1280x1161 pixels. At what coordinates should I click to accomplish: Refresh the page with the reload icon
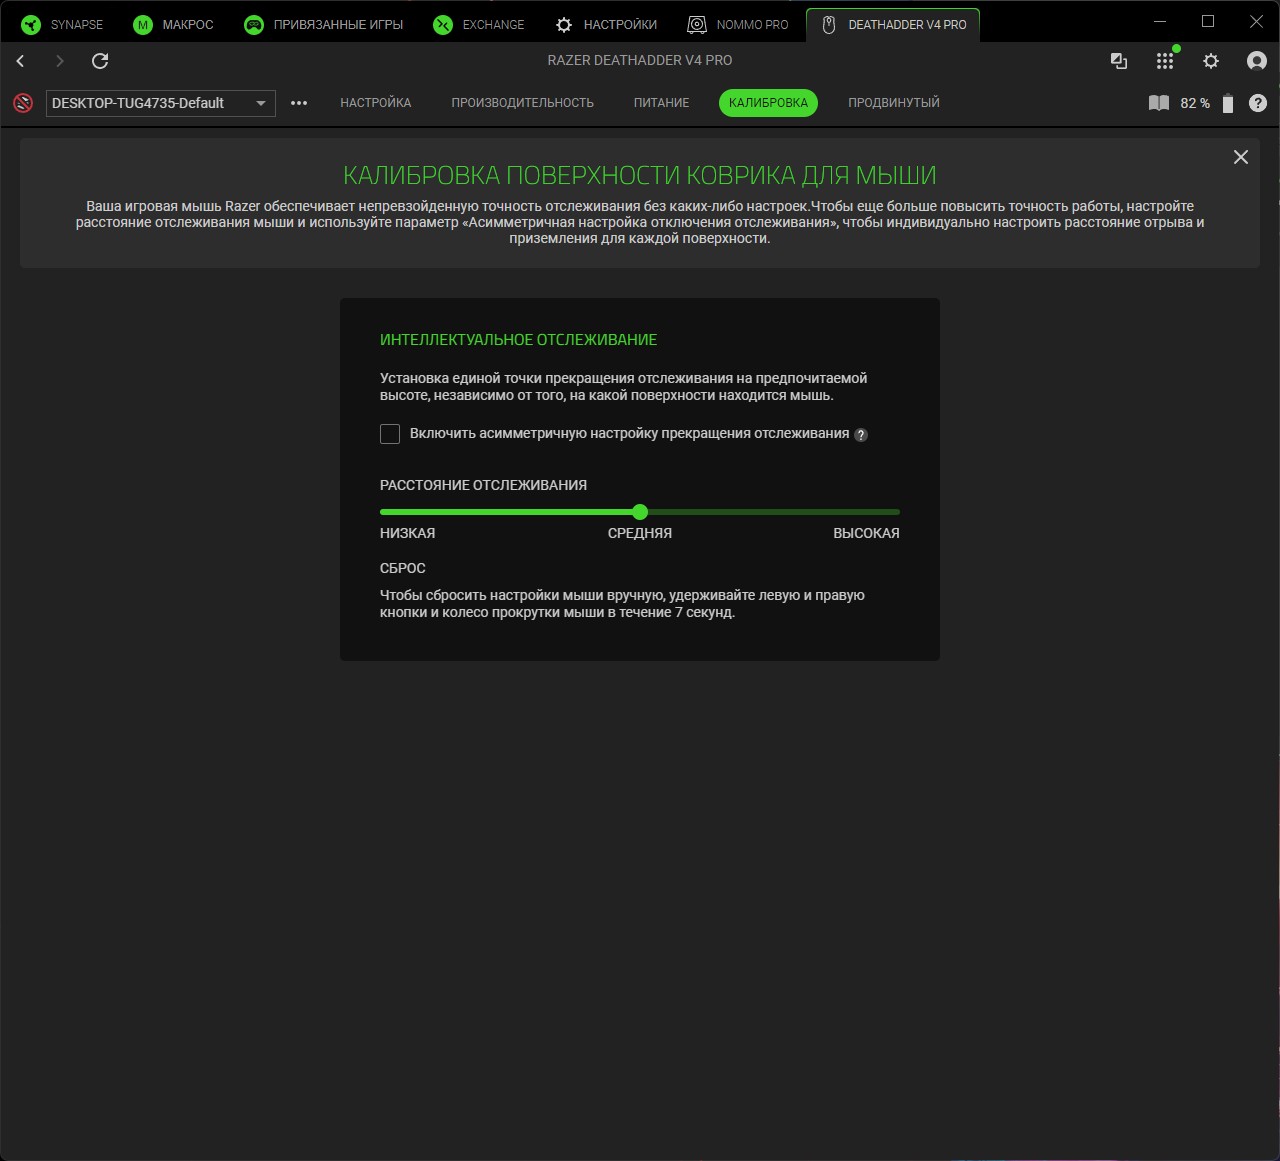(x=100, y=61)
